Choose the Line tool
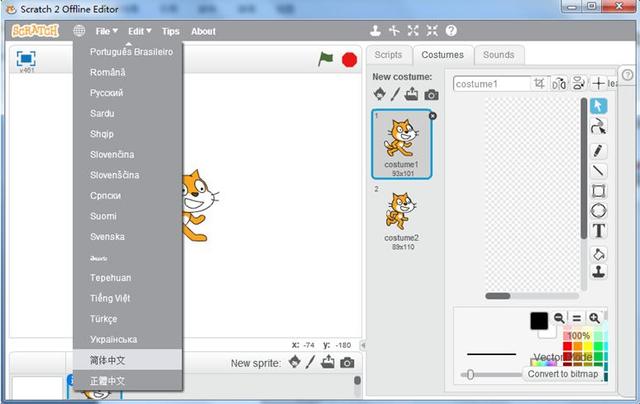 coord(598,170)
